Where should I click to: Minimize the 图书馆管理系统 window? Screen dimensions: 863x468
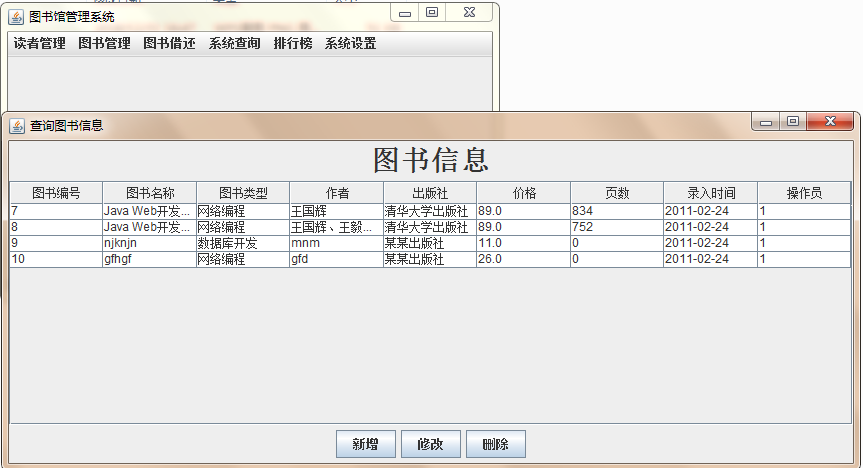[405, 13]
